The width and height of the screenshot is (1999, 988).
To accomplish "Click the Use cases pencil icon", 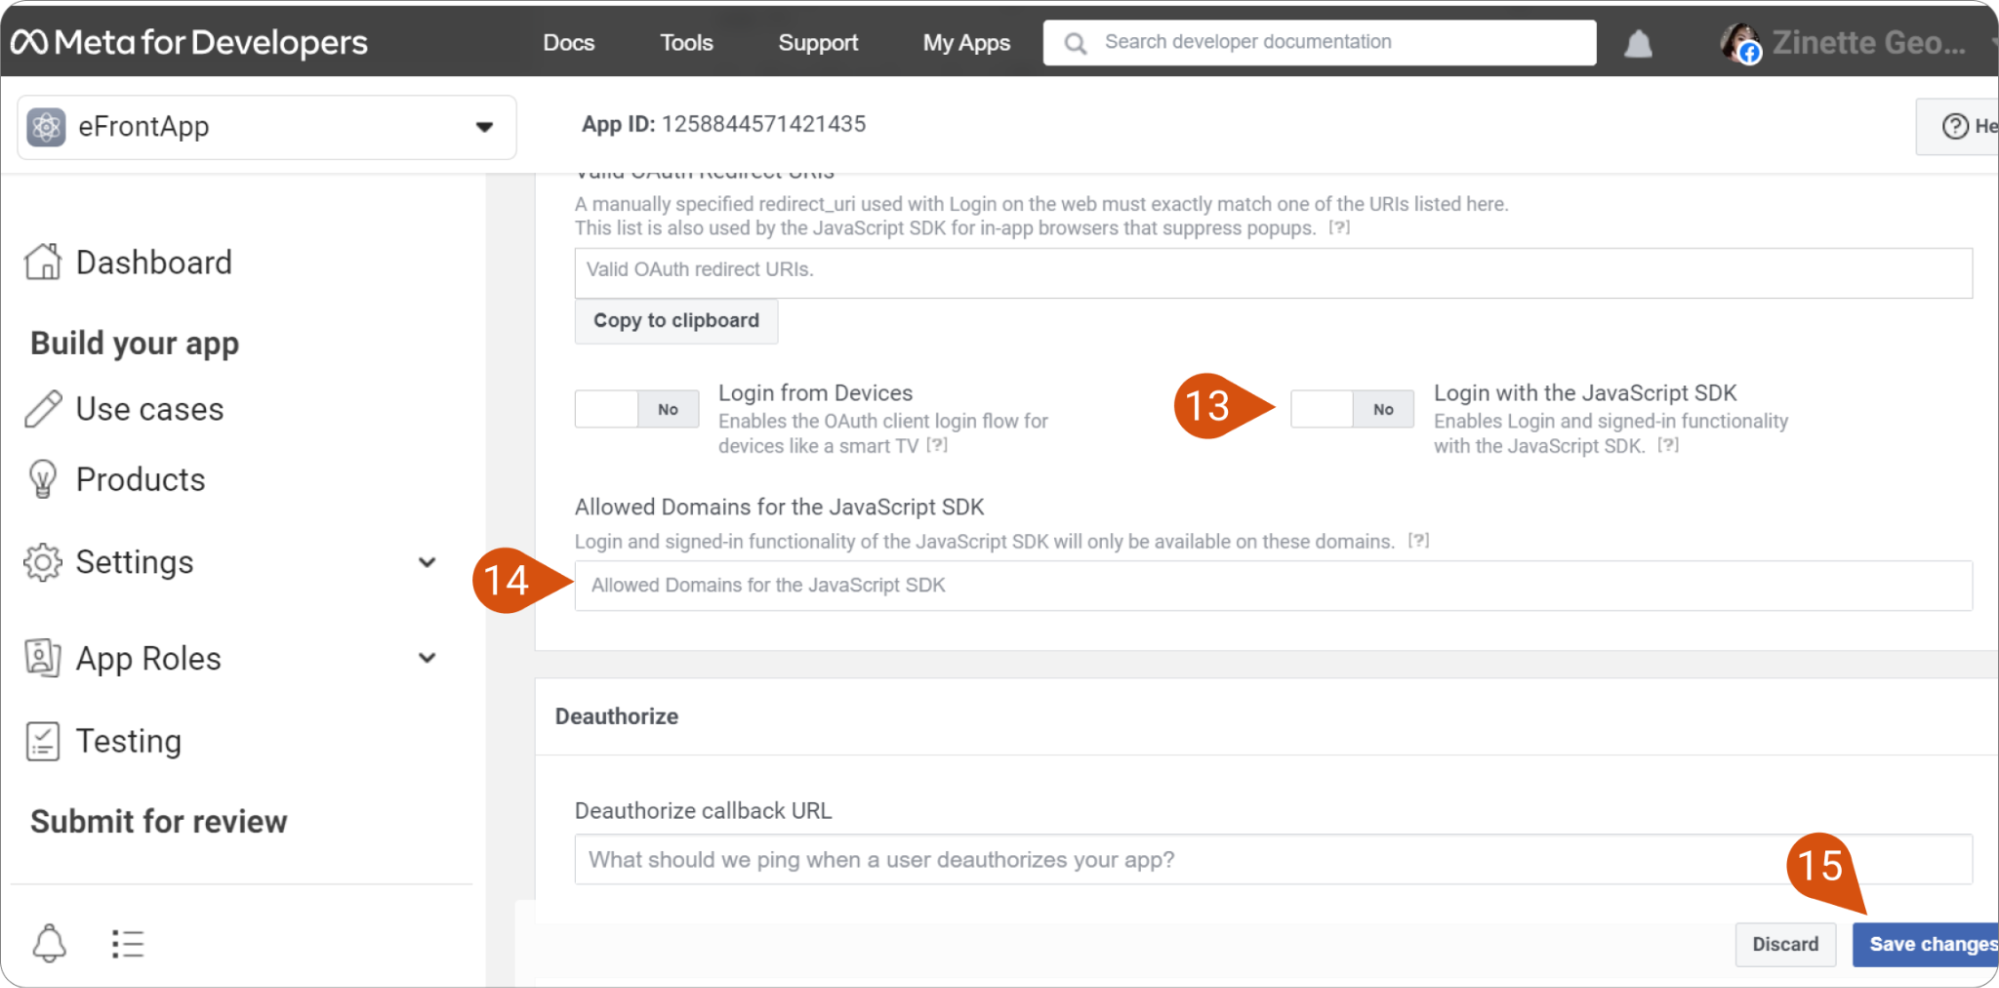I will (43, 409).
